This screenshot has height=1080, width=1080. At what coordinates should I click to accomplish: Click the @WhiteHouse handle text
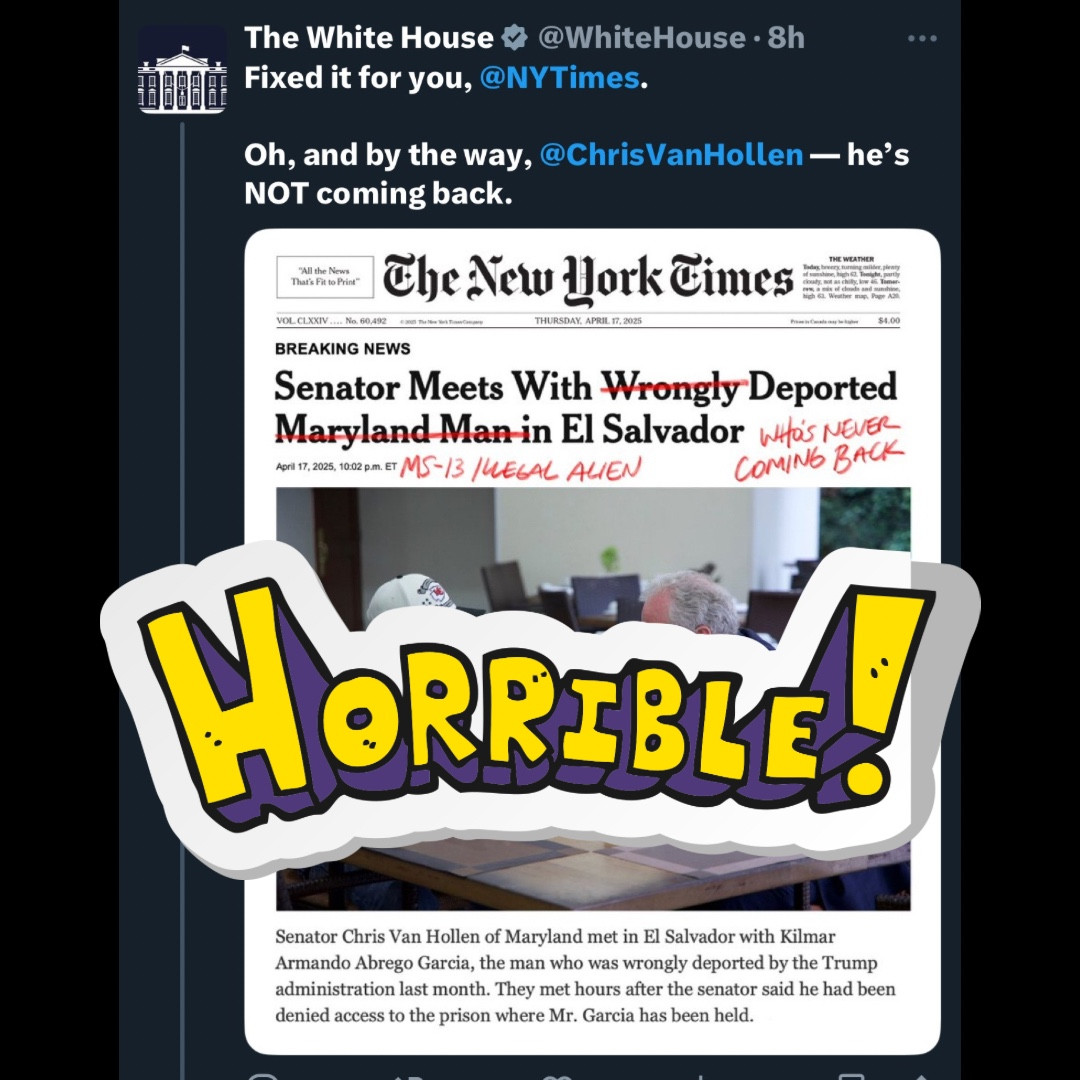(641, 38)
